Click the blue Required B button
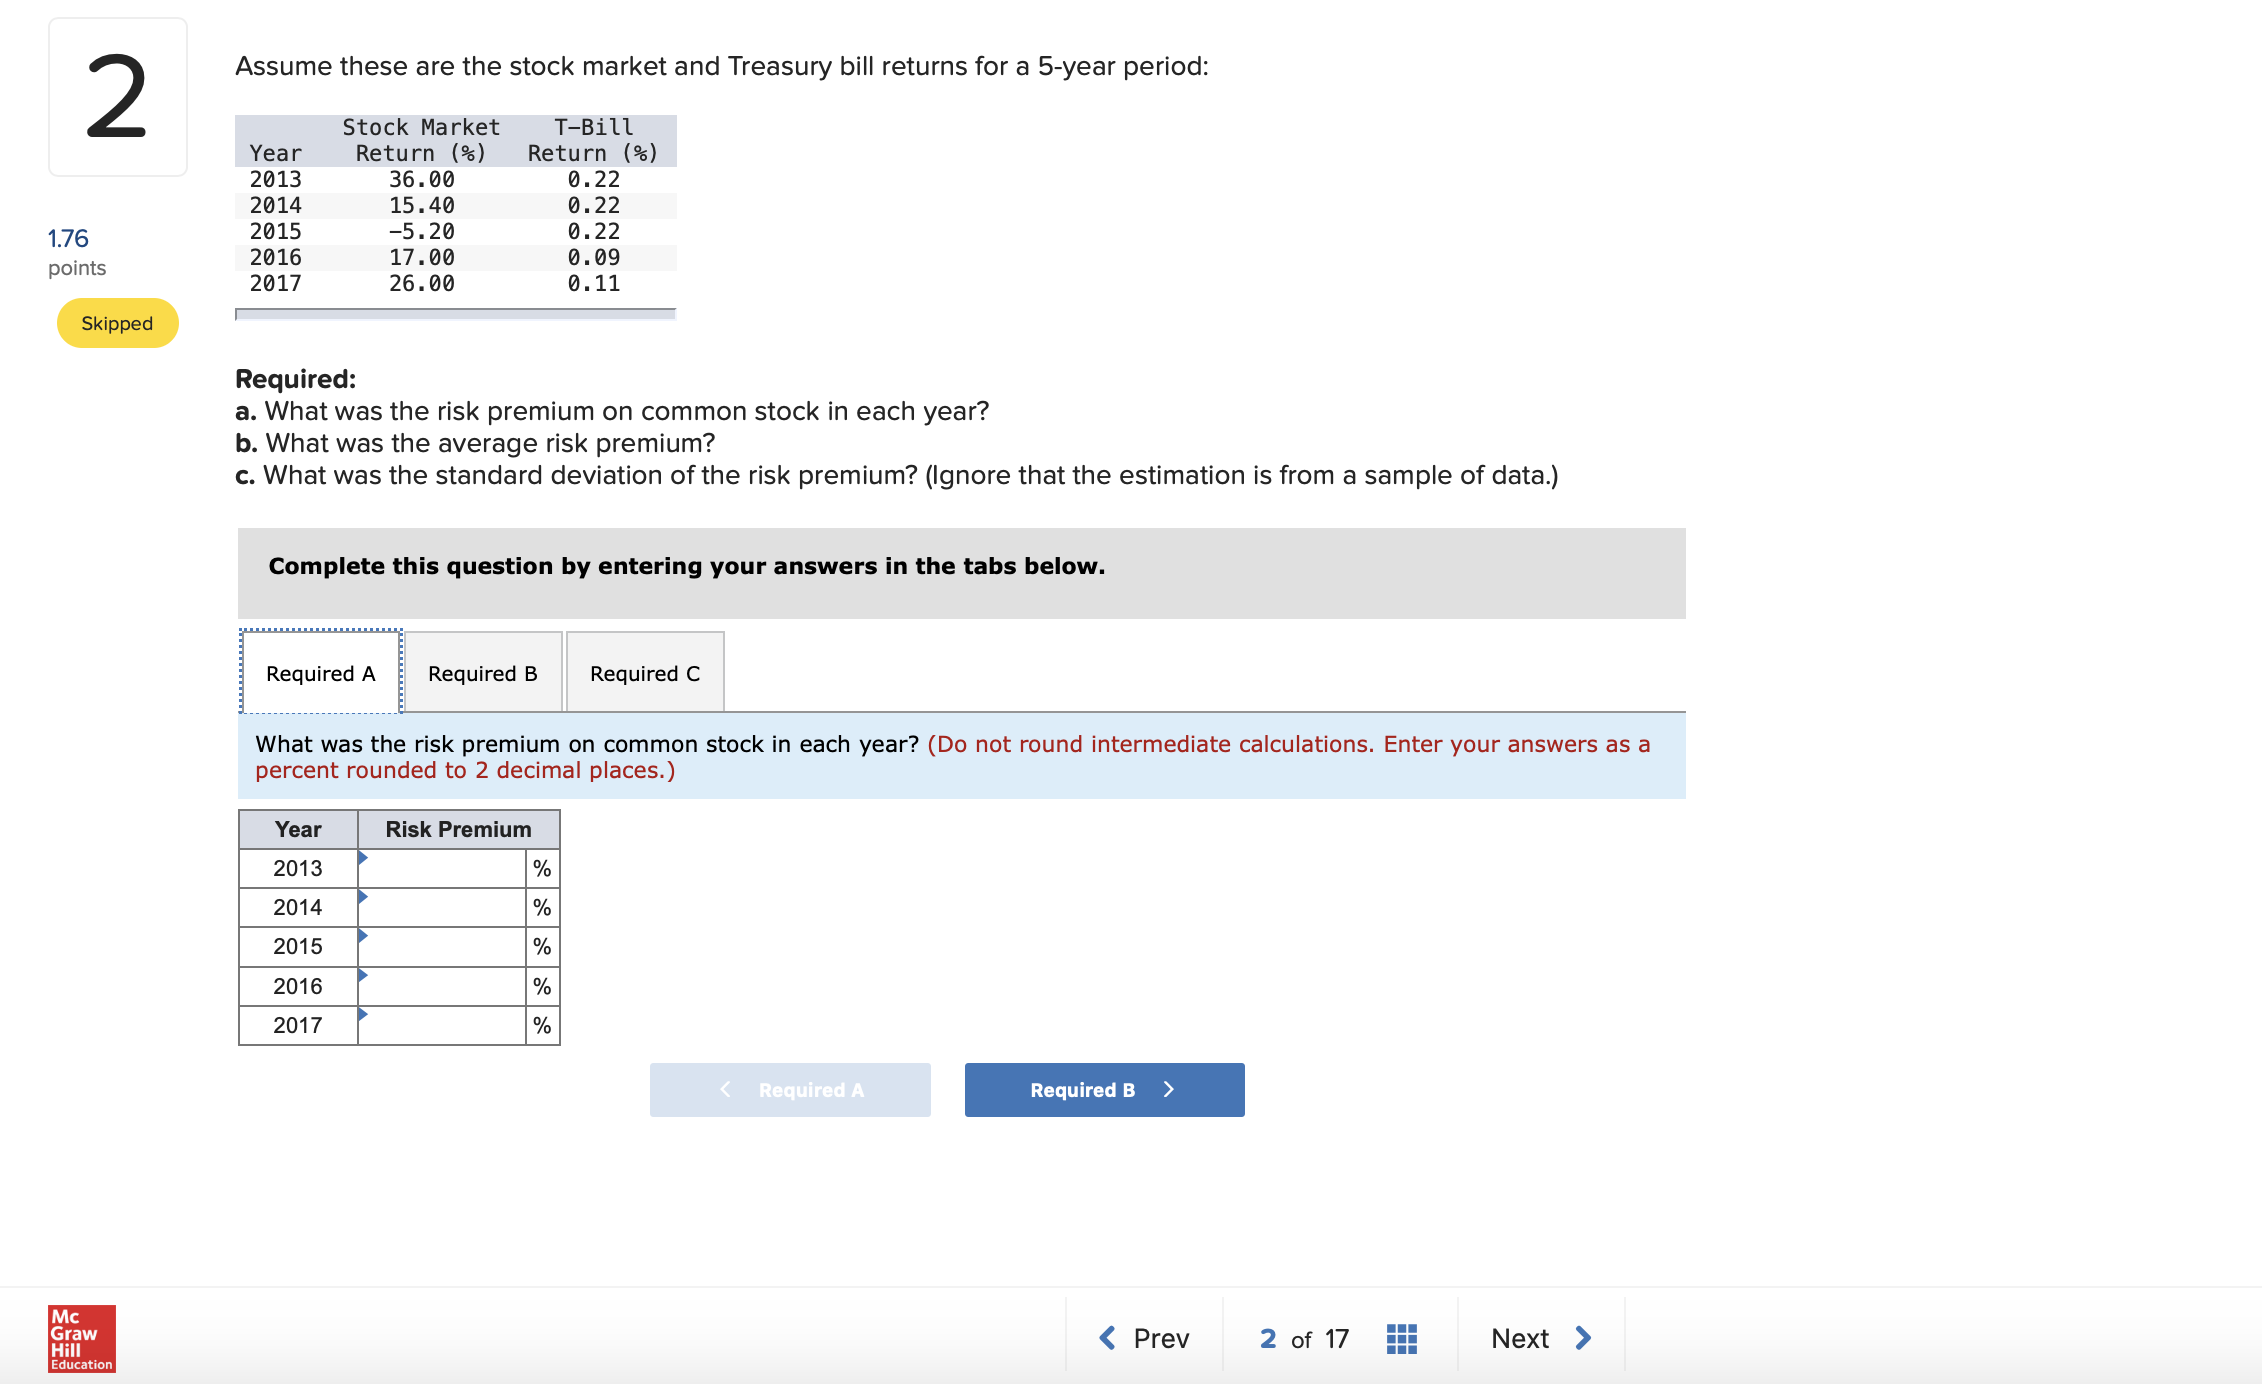The height and width of the screenshot is (1384, 2262). (x=1104, y=1090)
